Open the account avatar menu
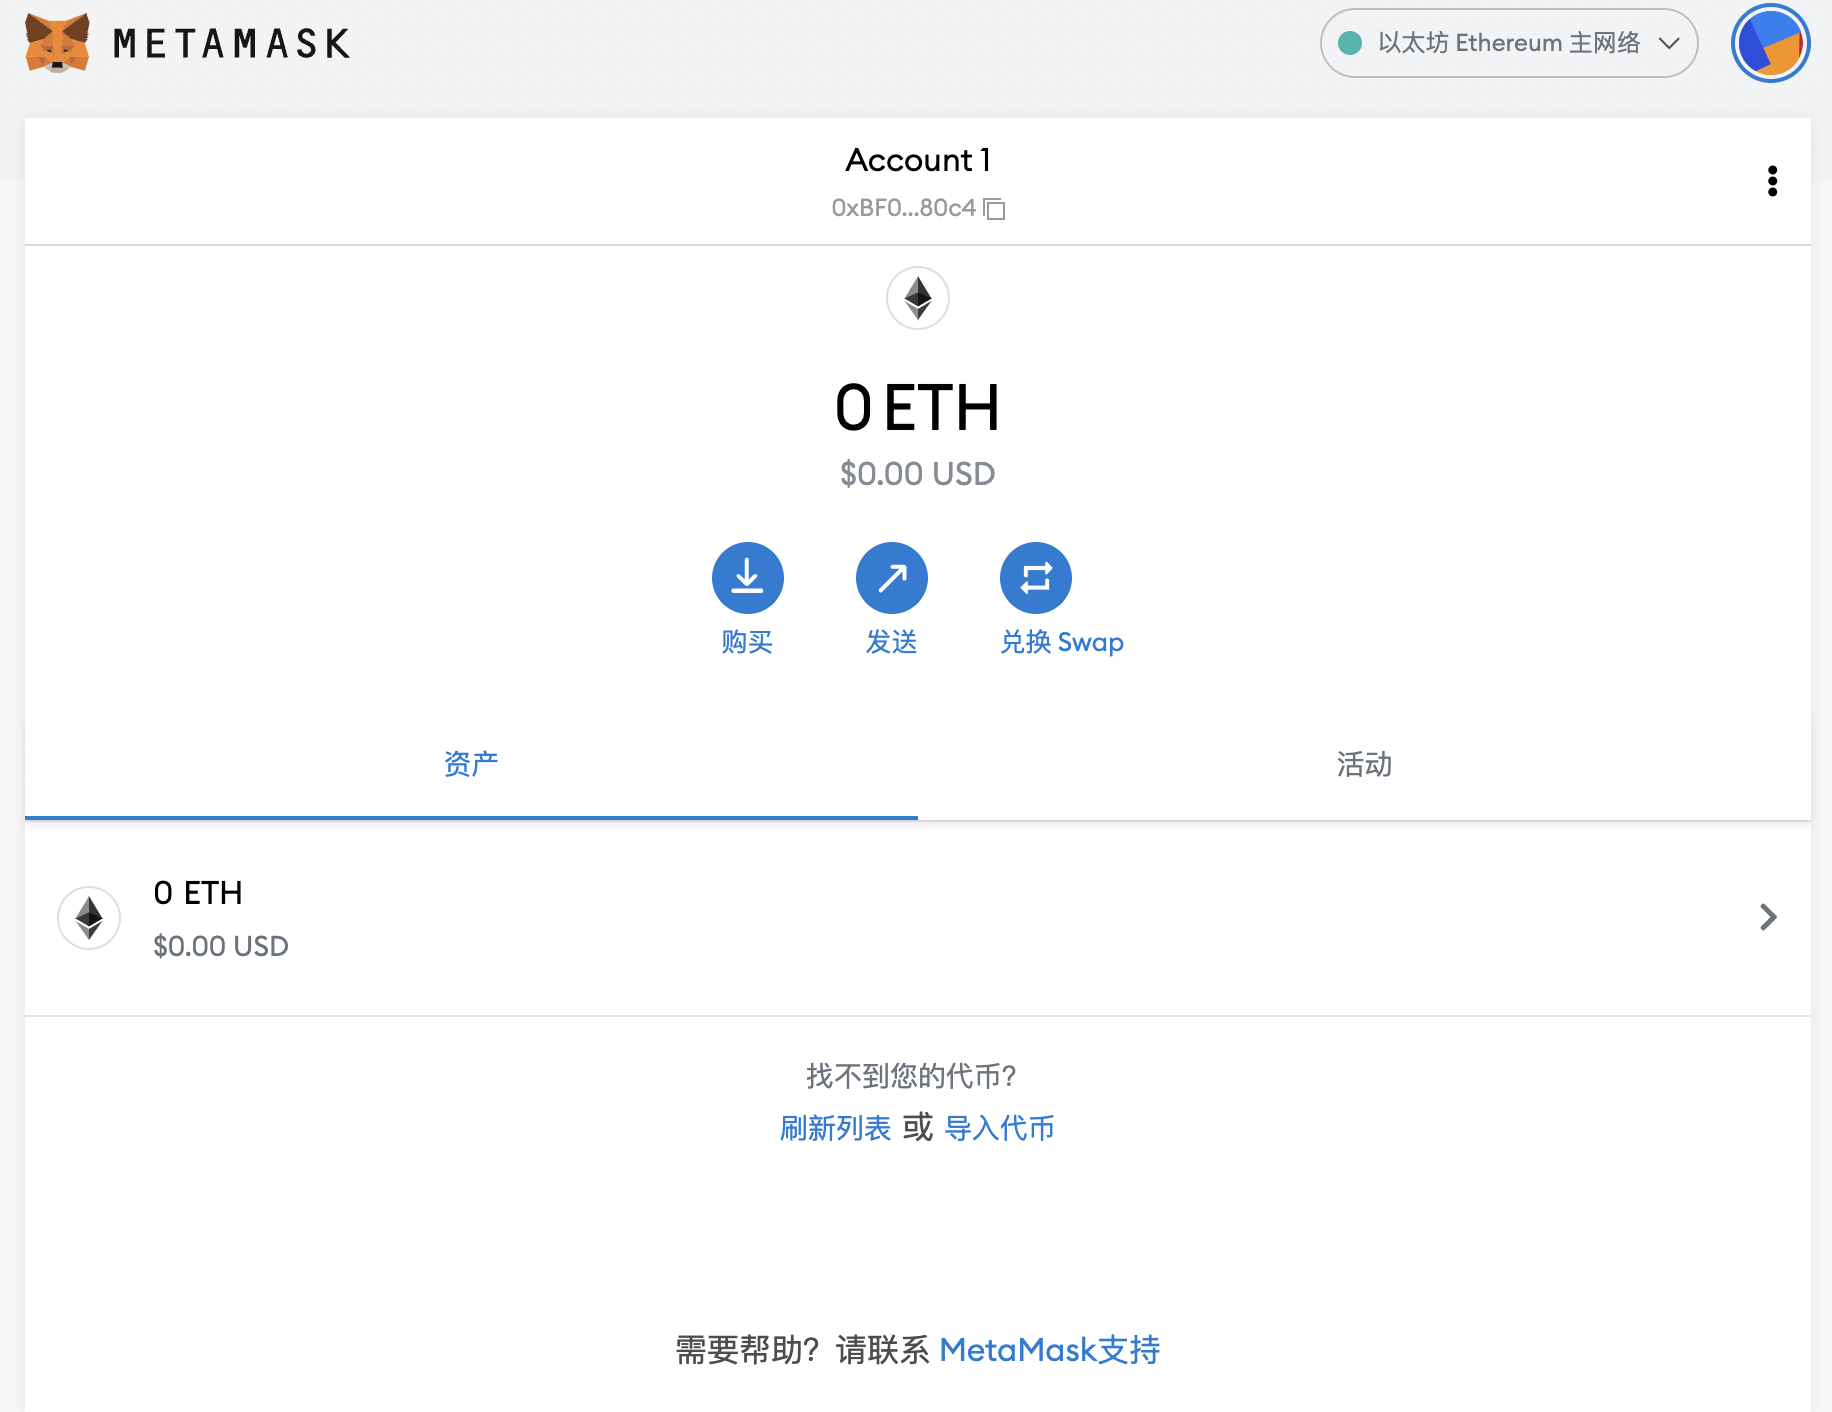The width and height of the screenshot is (1832, 1412). tap(1770, 43)
